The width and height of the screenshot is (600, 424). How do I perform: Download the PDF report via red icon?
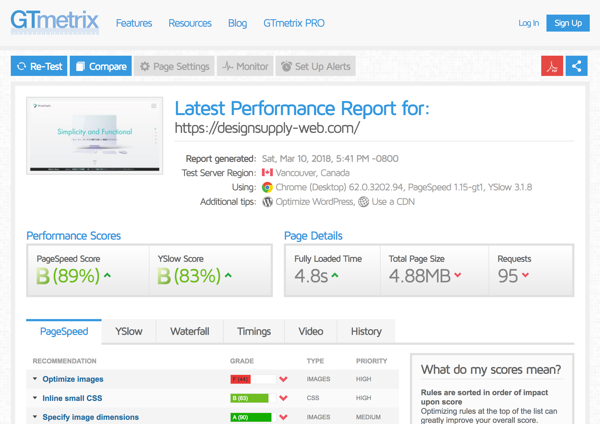coord(552,66)
